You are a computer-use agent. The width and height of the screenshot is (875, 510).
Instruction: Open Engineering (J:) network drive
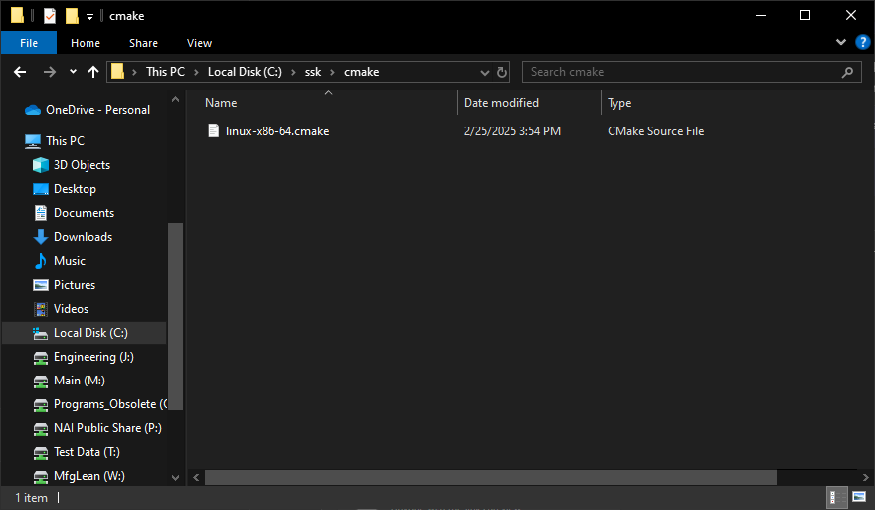[94, 357]
